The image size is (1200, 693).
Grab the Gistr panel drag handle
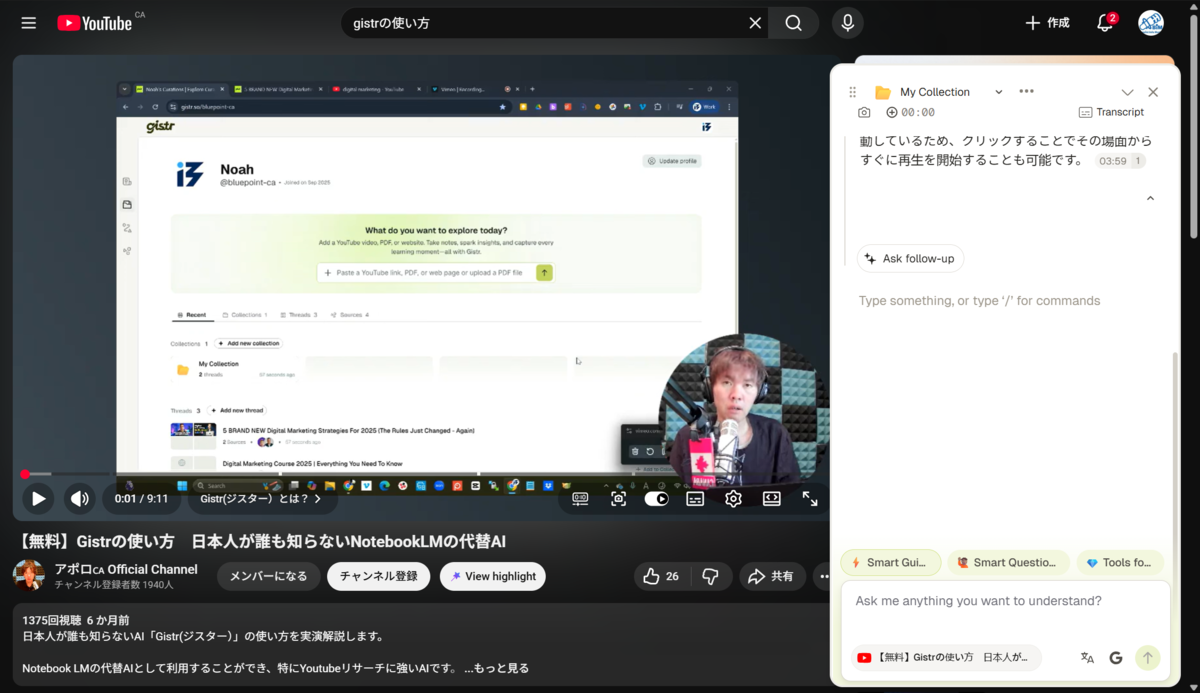(853, 92)
